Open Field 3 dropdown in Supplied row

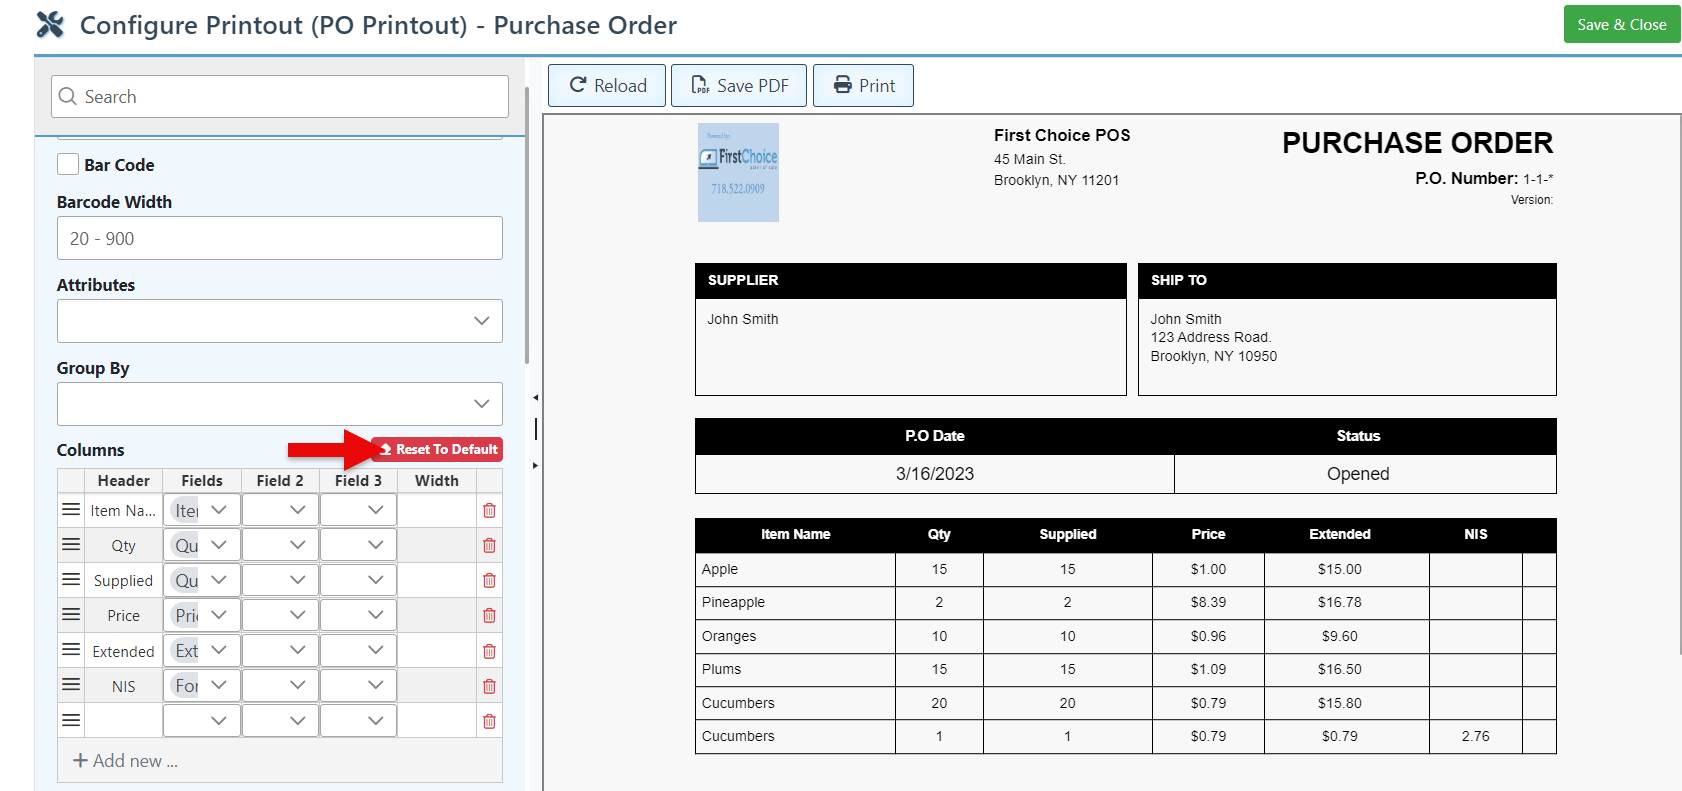tap(358, 580)
